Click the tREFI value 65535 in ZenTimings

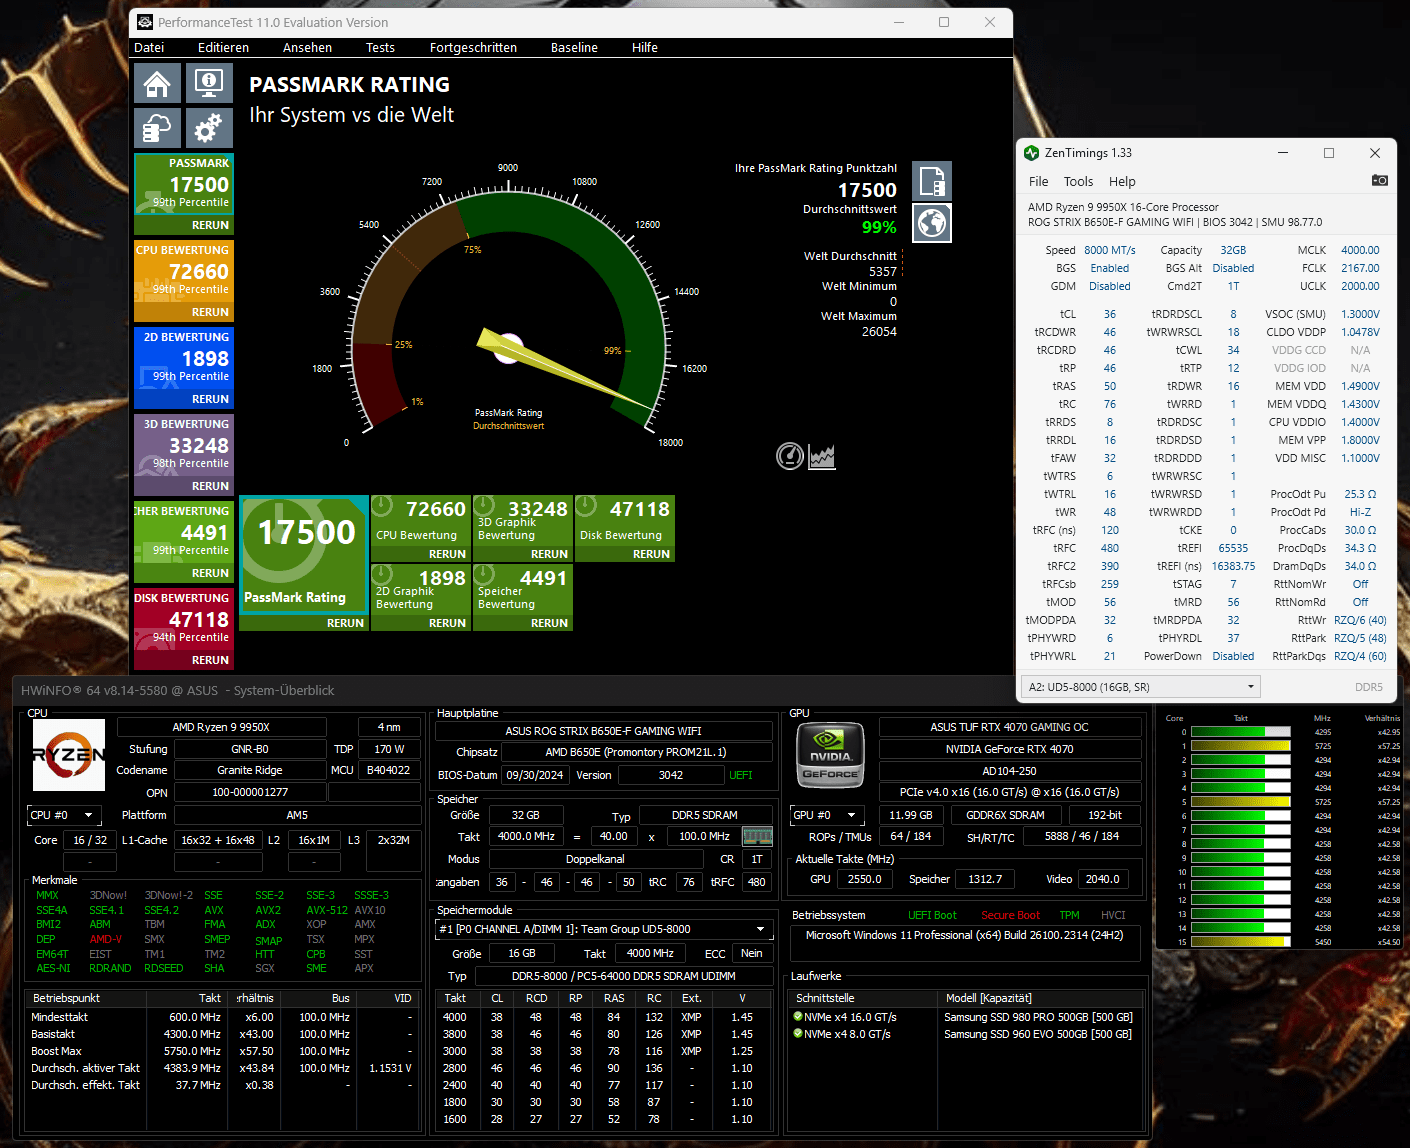coord(1233,548)
